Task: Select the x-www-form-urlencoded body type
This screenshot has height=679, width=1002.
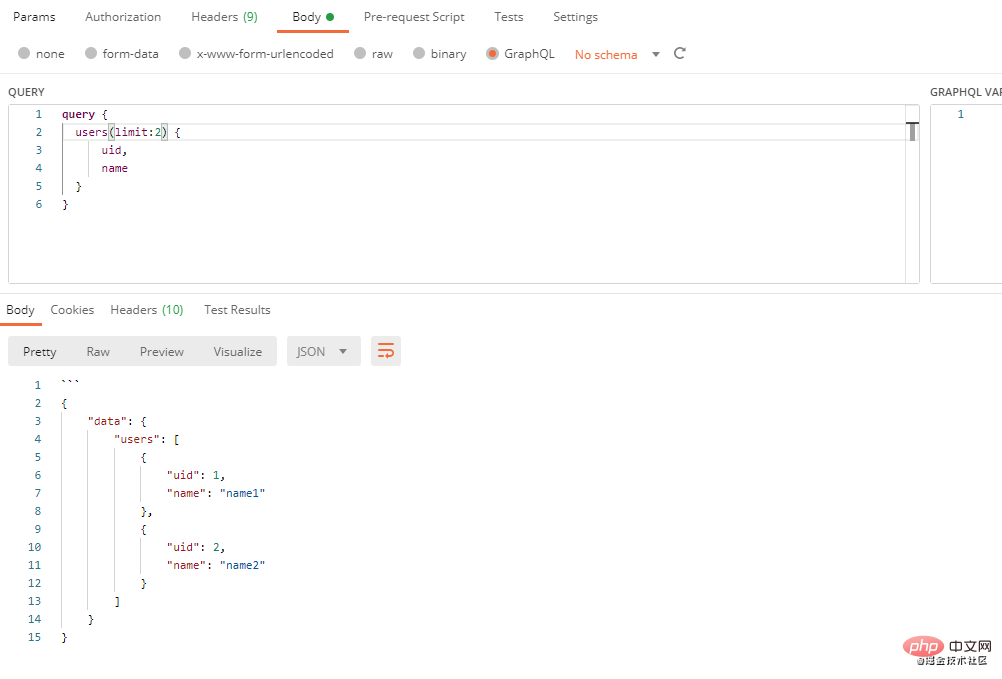Action: click(256, 54)
